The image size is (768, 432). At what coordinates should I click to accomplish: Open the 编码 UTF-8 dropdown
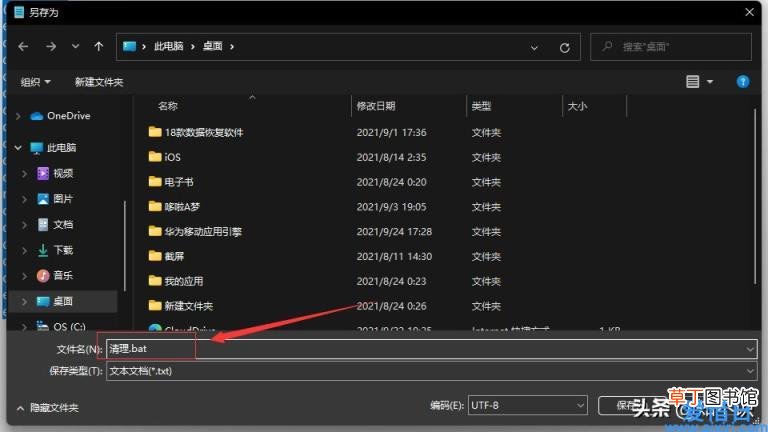click(x=528, y=406)
